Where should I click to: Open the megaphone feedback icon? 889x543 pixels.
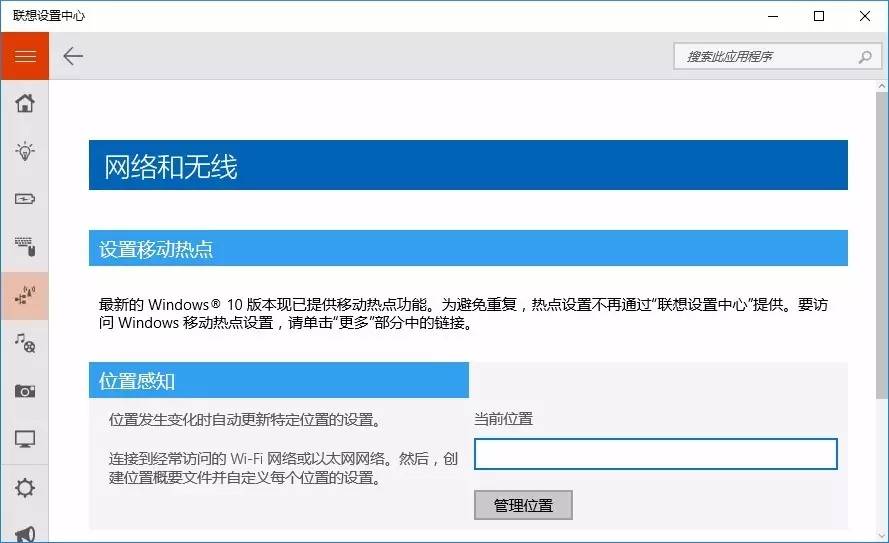click(x=25, y=534)
